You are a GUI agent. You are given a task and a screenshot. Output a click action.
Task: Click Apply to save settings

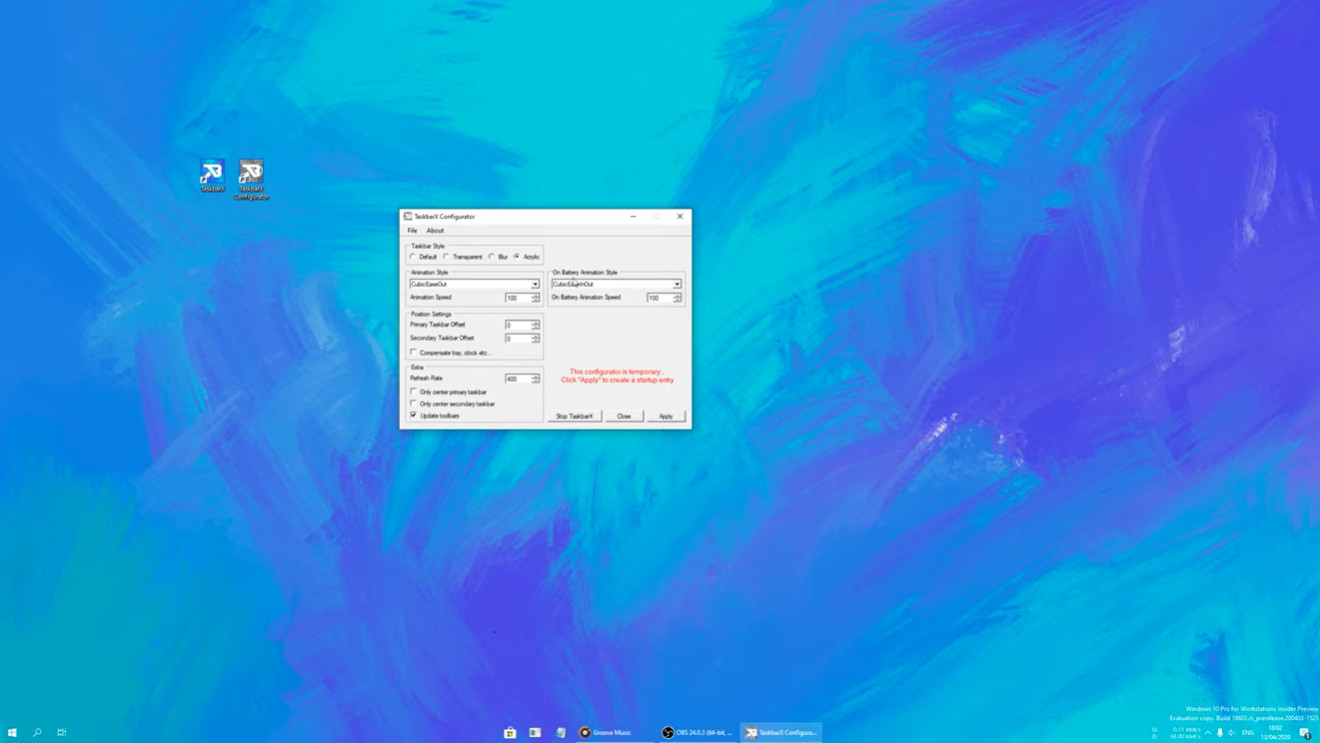pos(666,416)
